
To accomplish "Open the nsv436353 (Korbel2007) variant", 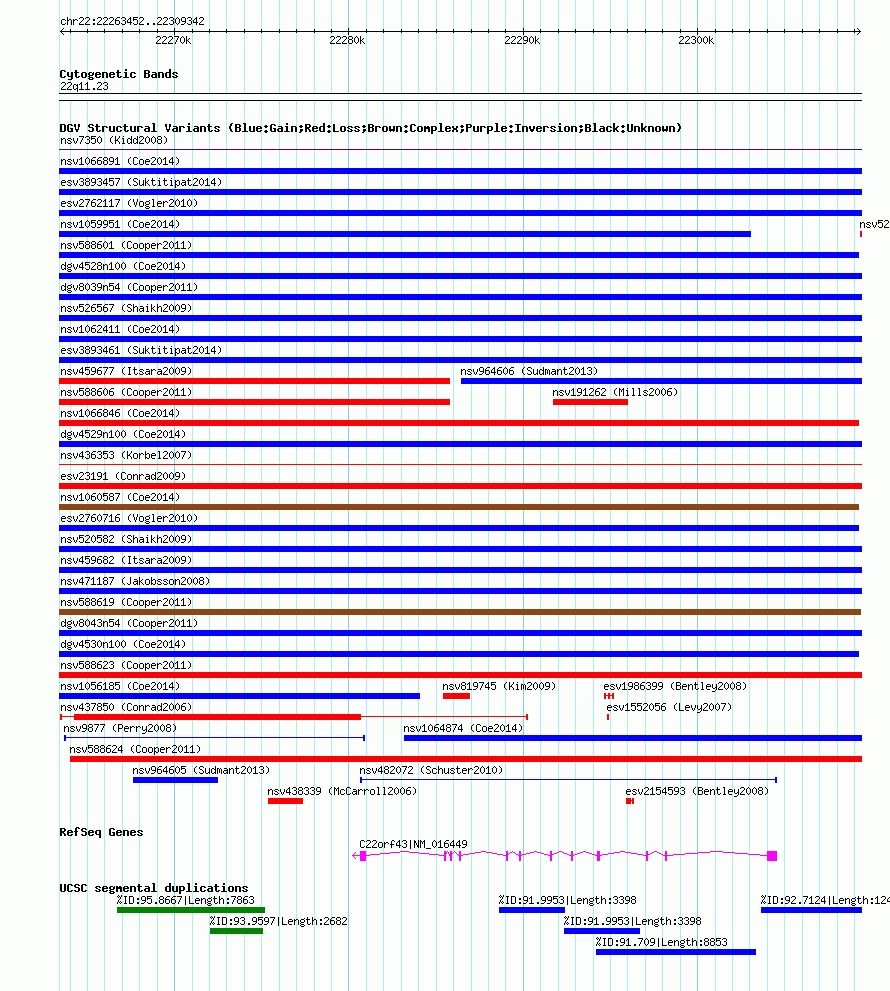I will pyautogui.click(x=126, y=455).
